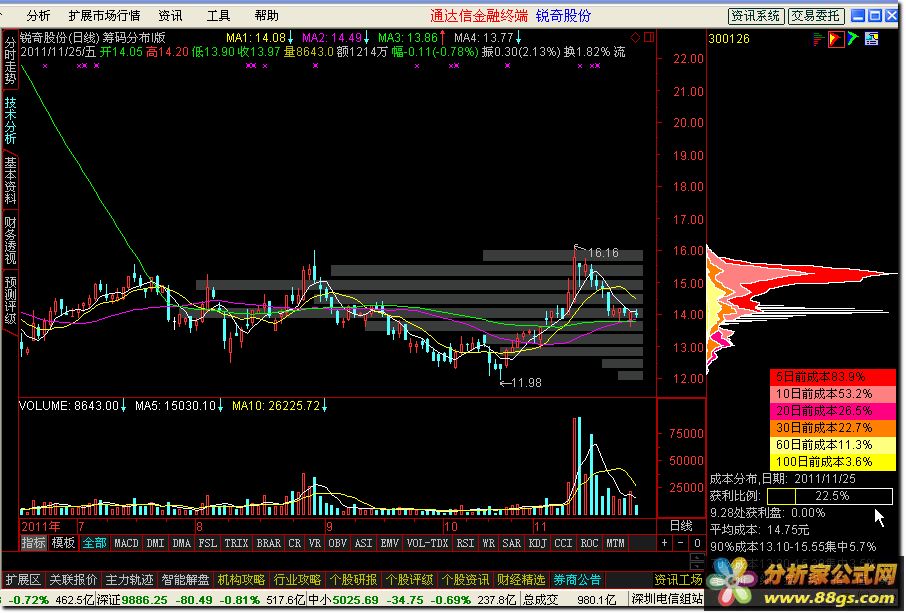Viewport: 906px width, 613px height.
Task: Click the plus button beside indicator tabs
Action: point(665,544)
